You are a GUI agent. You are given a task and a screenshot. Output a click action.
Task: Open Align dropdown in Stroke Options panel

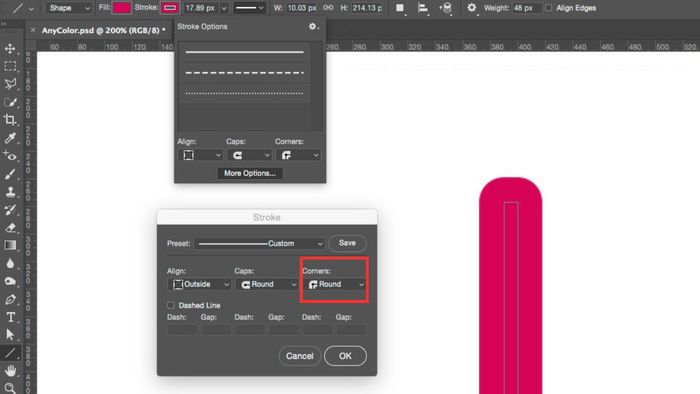[200, 155]
